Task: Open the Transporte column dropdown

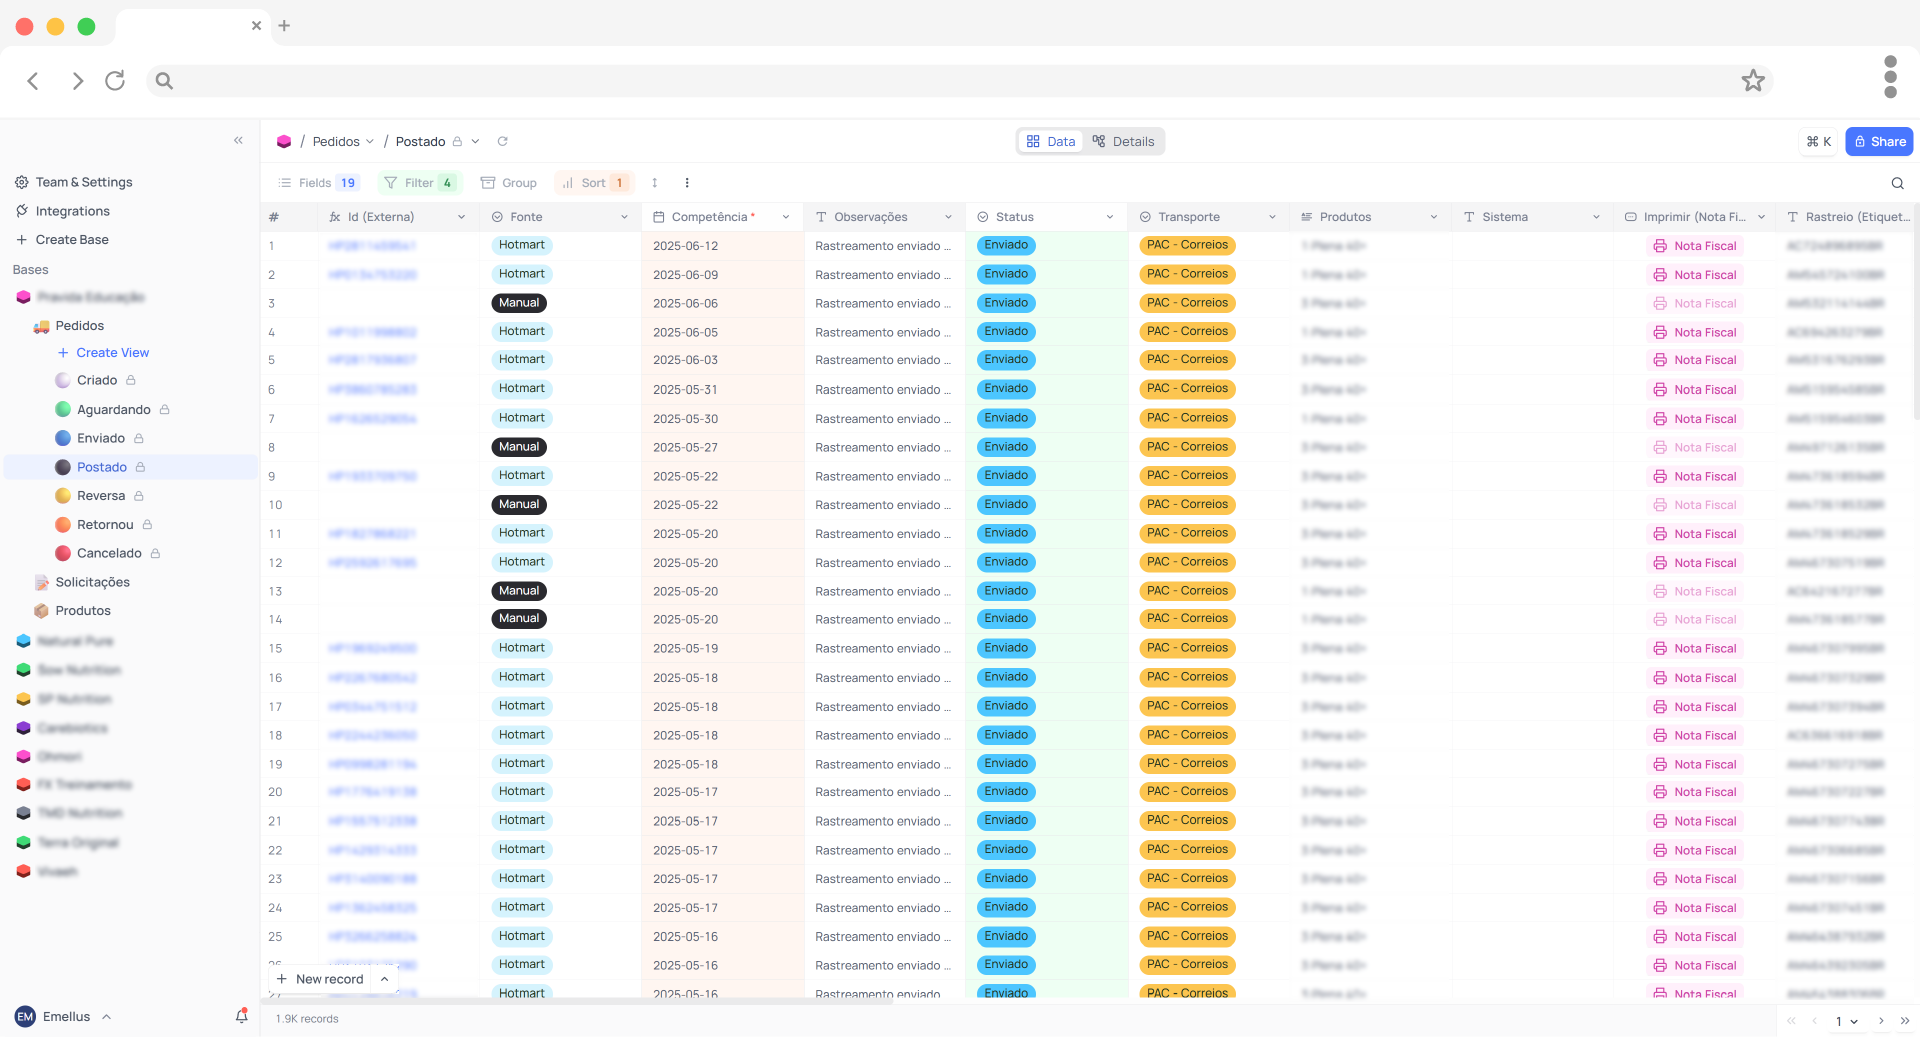Action: [1272, 217]
